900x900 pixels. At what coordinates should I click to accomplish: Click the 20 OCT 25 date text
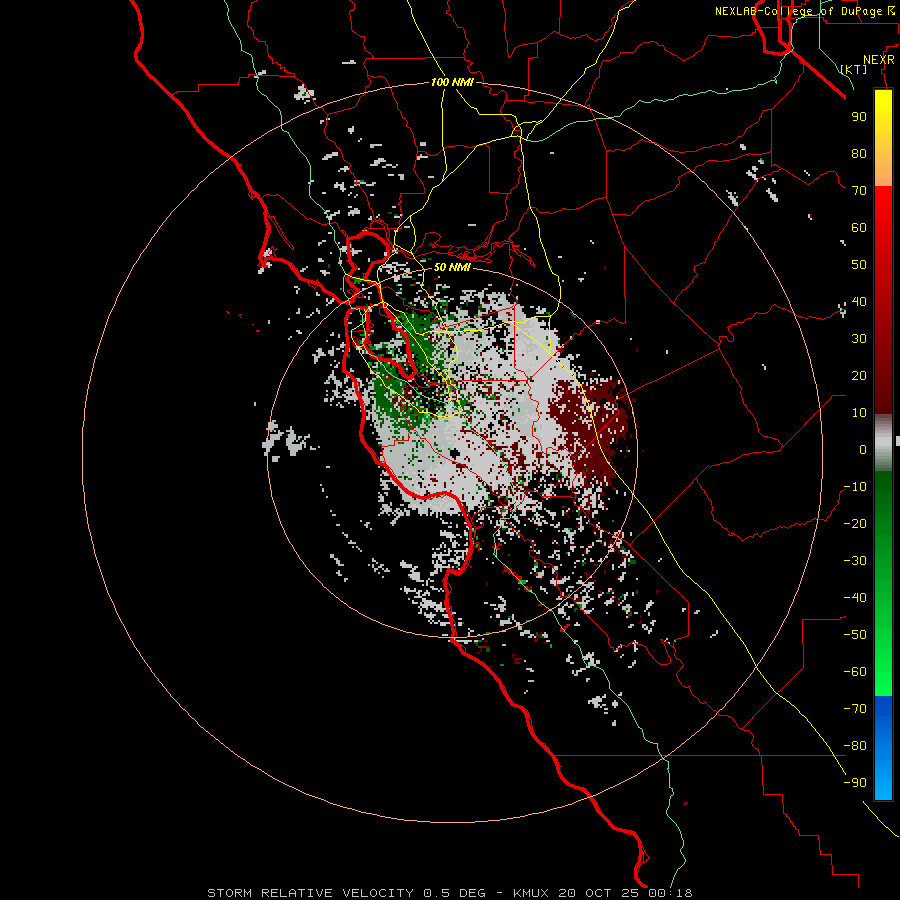click(600, 893)
